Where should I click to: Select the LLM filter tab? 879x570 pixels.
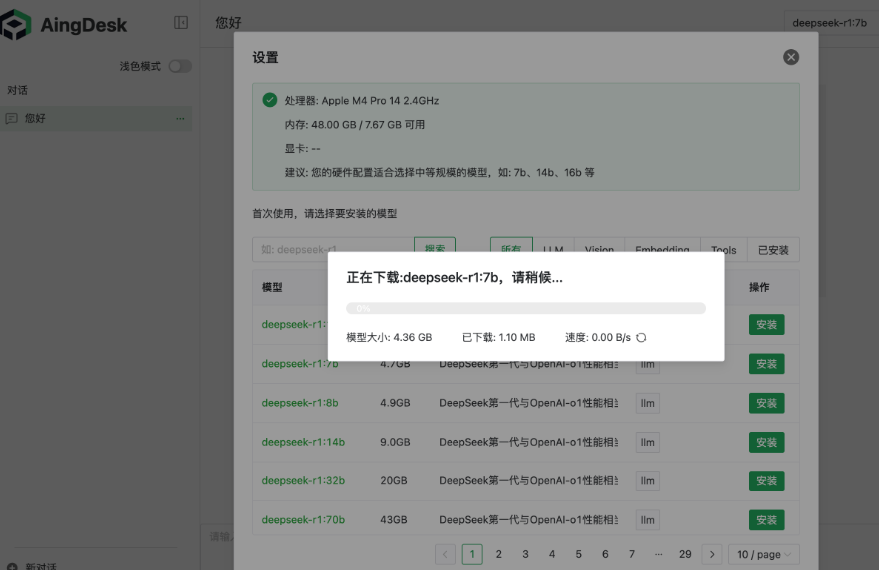click(x=553, y=249)
